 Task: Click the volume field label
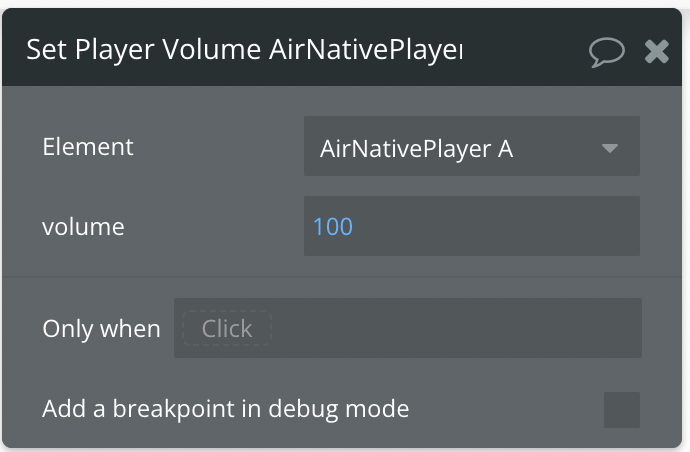click(x=83, y=227)
